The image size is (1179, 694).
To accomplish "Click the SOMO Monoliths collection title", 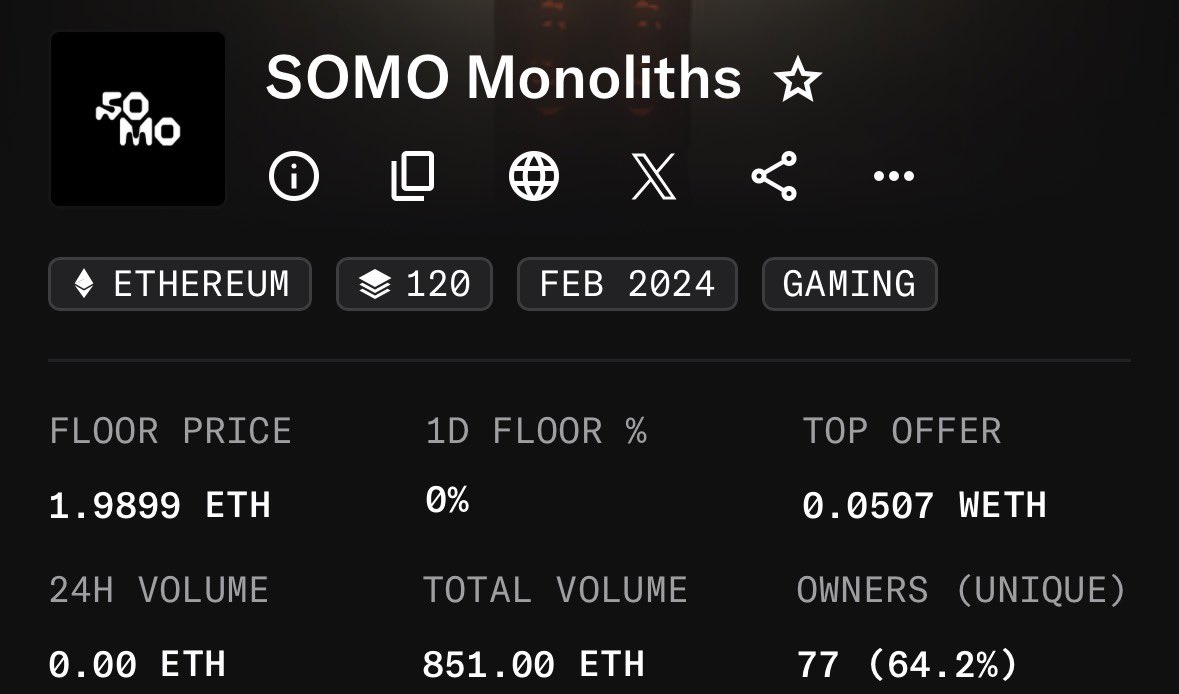I will pyautogui.click(x=503, y=79).
